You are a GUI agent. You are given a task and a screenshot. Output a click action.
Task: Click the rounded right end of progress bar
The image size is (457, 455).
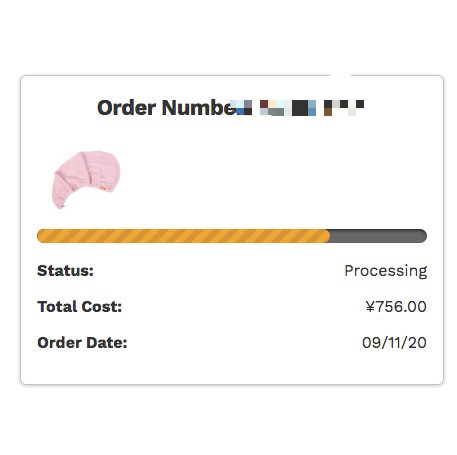(x=423, y=236)
